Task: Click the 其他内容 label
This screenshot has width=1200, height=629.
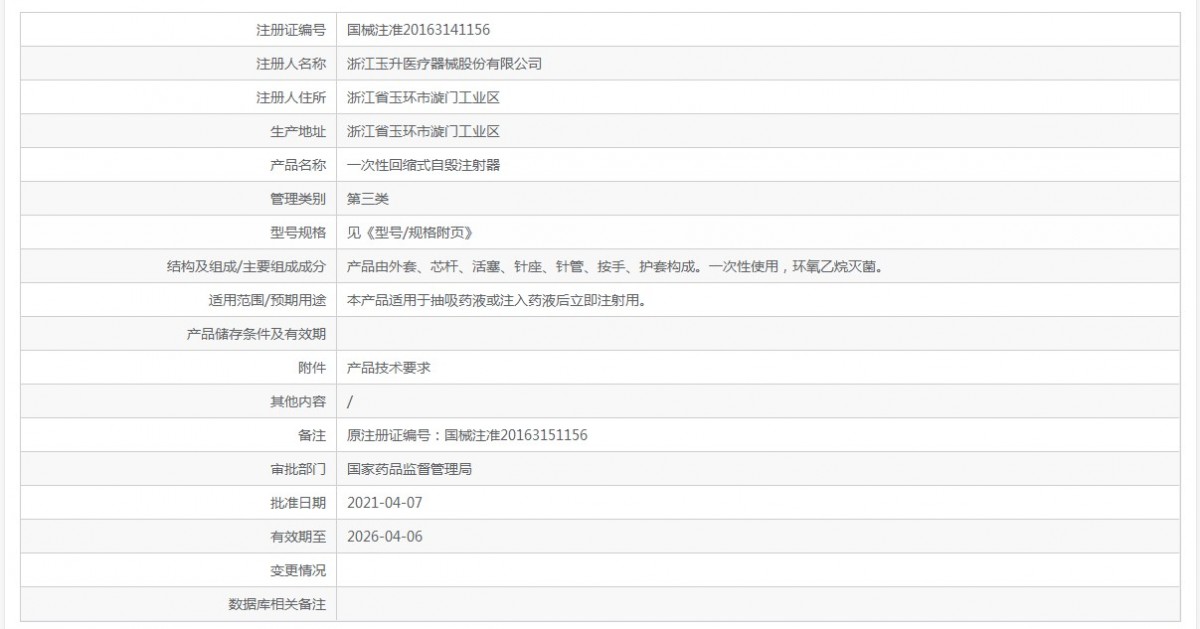Action: 298,401
